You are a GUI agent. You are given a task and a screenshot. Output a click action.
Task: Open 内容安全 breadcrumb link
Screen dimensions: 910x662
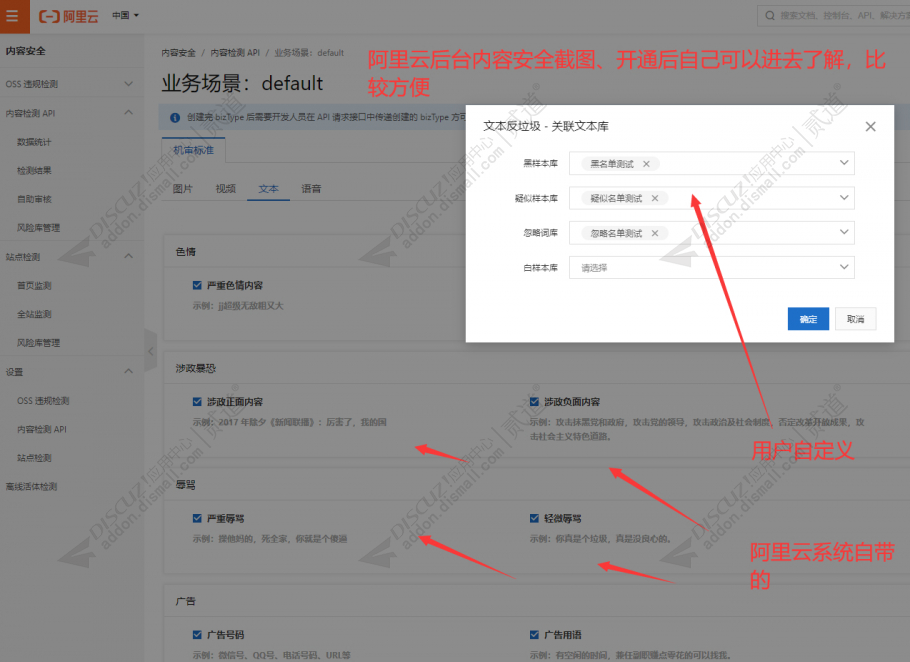[x=179, y=53]
